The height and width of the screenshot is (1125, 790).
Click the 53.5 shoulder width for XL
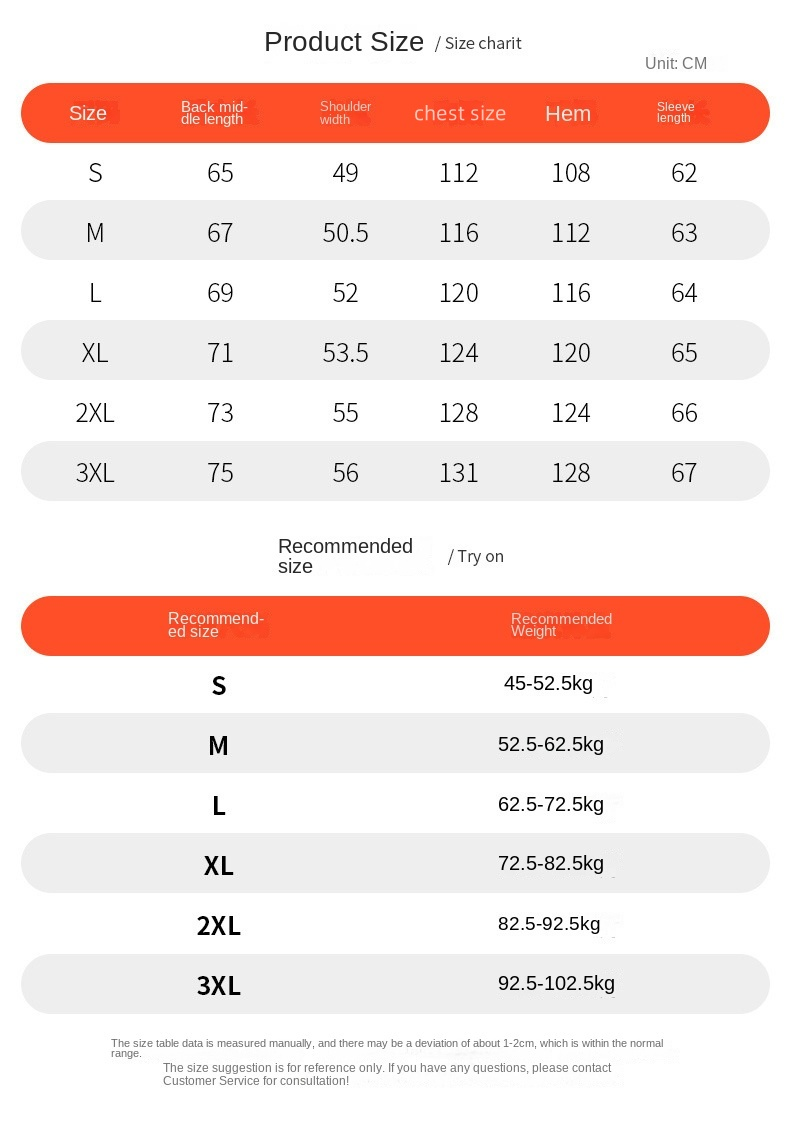[345, 353]
